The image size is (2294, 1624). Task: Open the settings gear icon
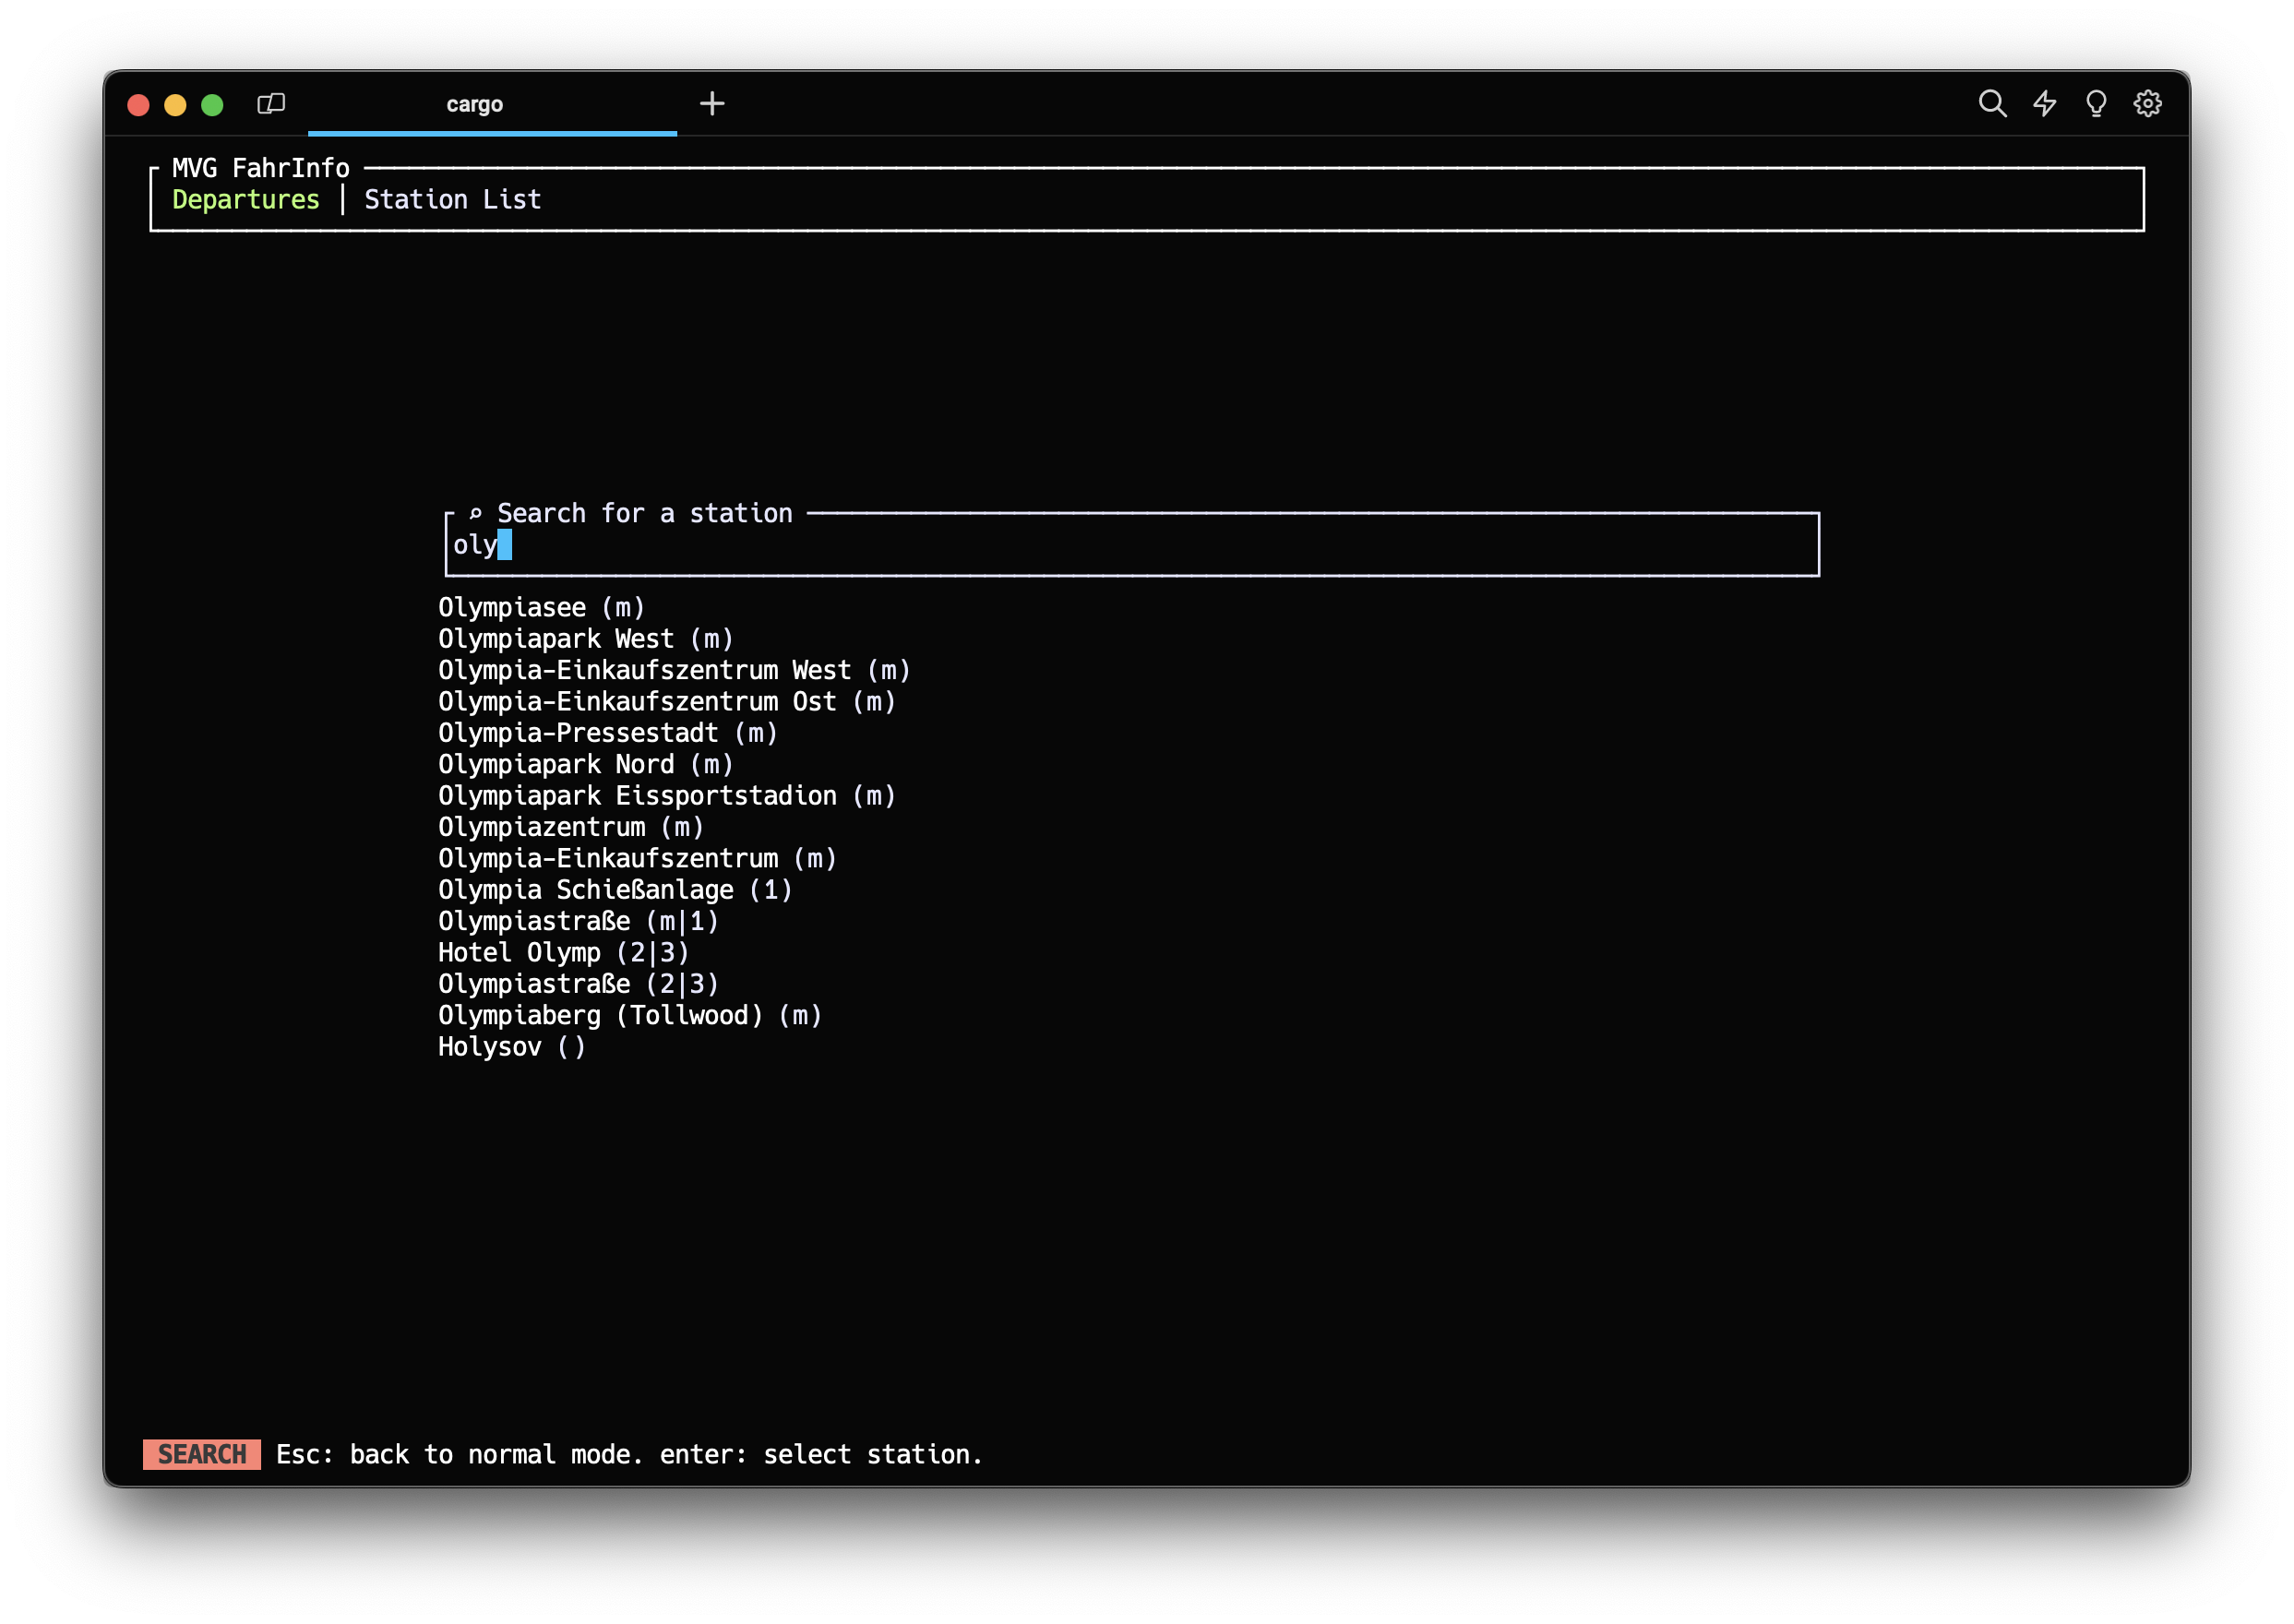click(x=2147, y=104)
